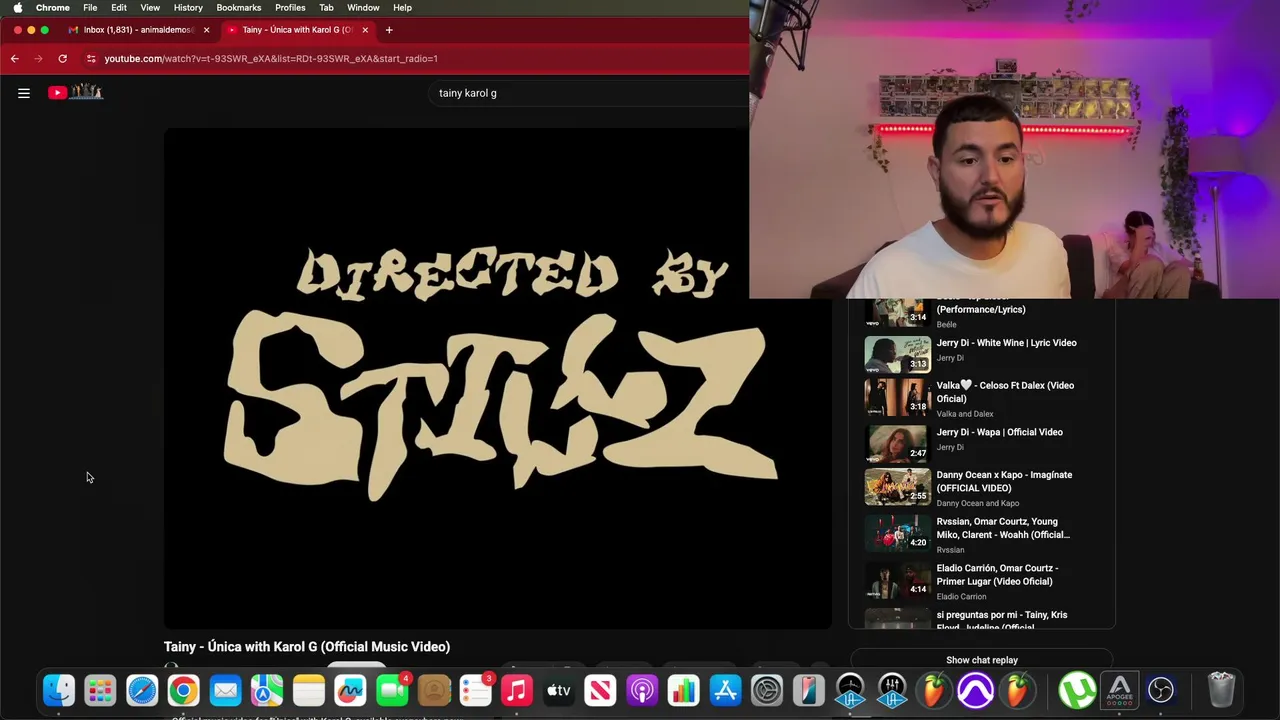Open a new Chrome tab with plus button
The width and height of the screenshot is (1280, 720).
click(389, 30)
